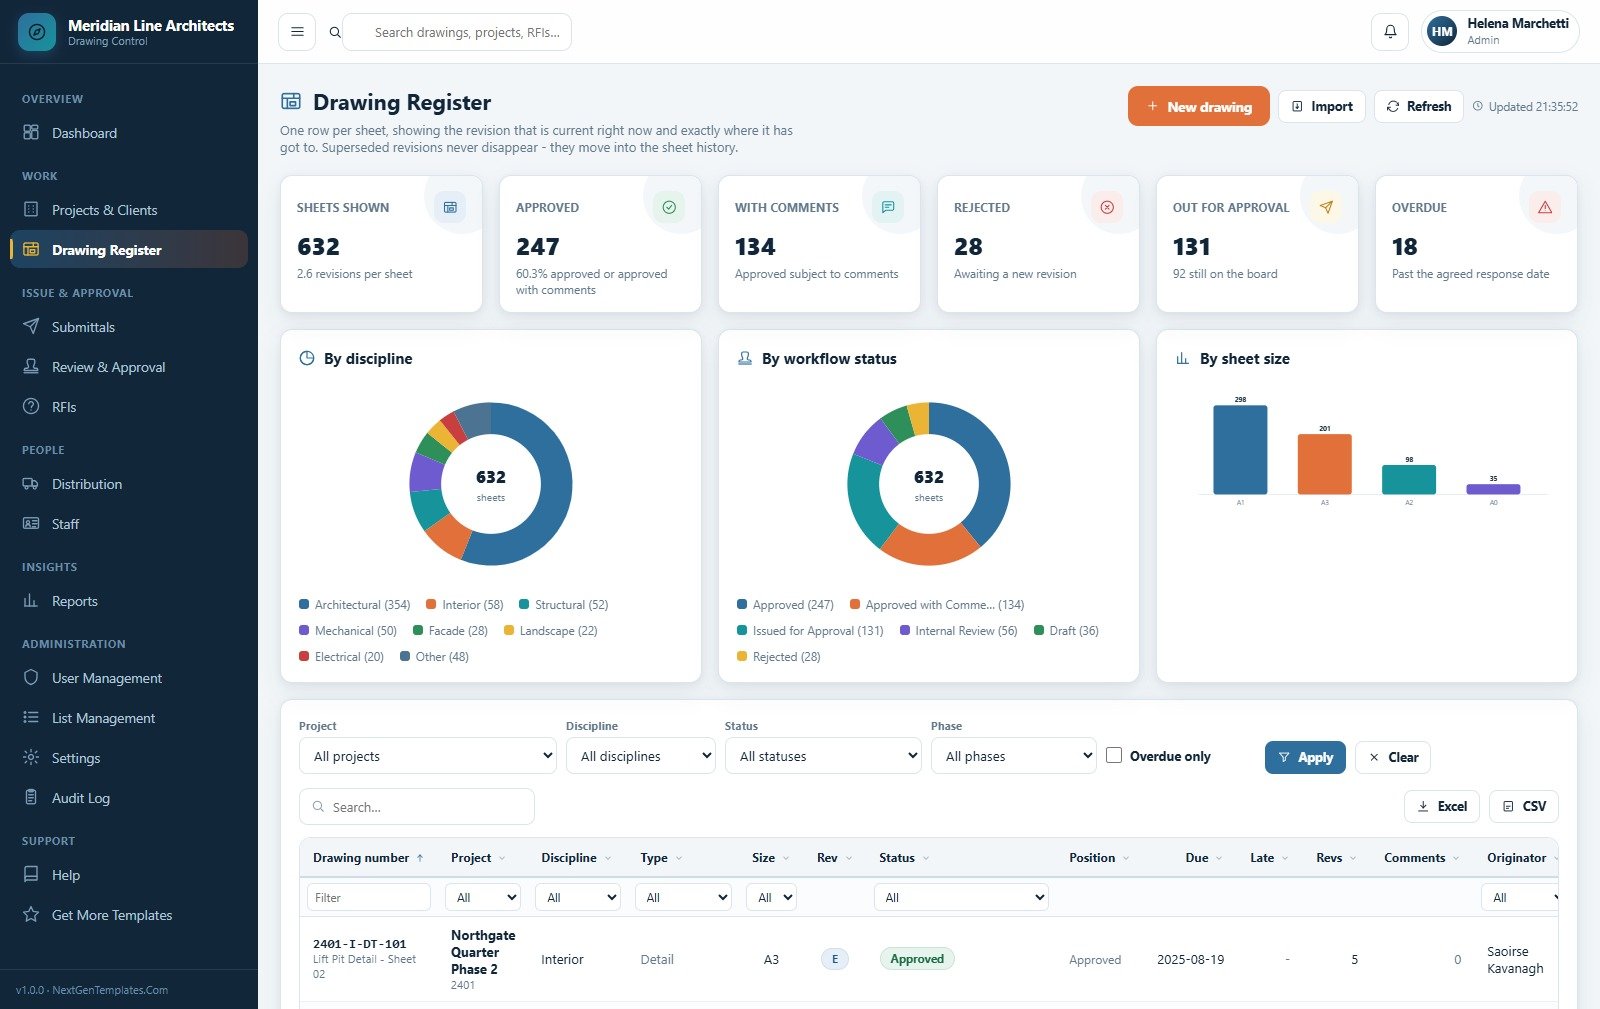Open the Audit Log page

[129, 798]
